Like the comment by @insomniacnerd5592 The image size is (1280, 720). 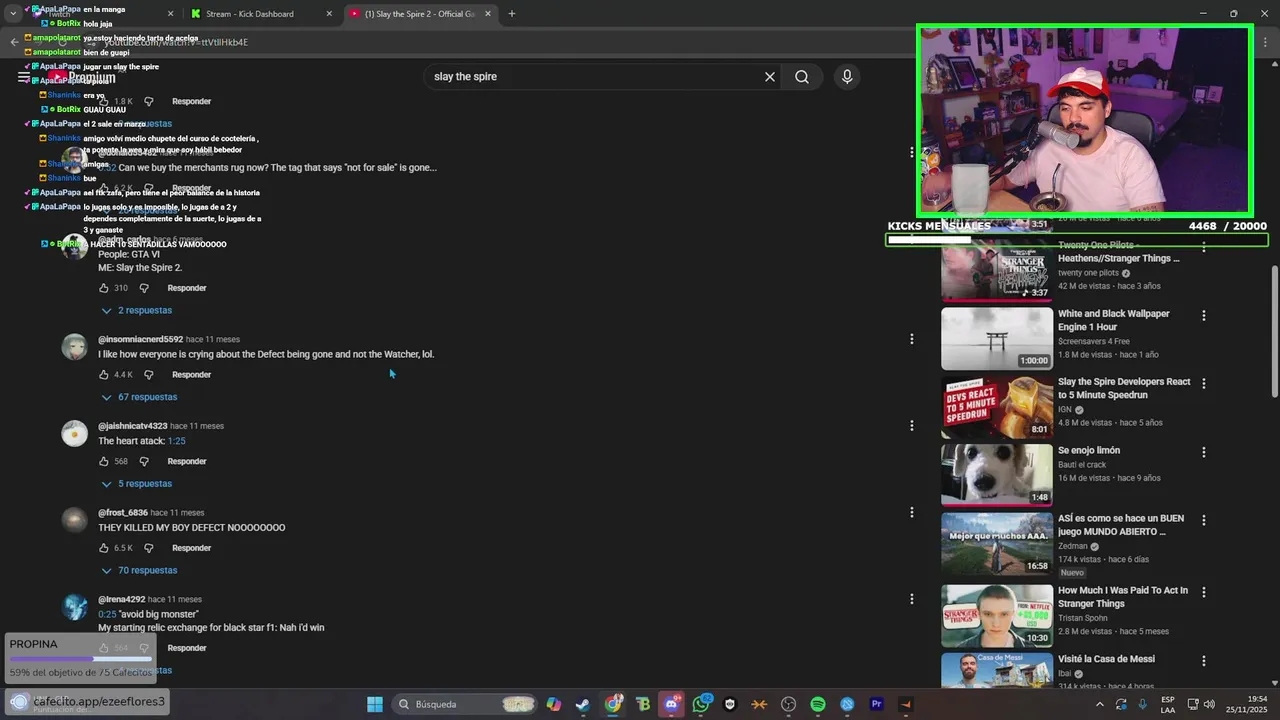click(x=104, y=375)
